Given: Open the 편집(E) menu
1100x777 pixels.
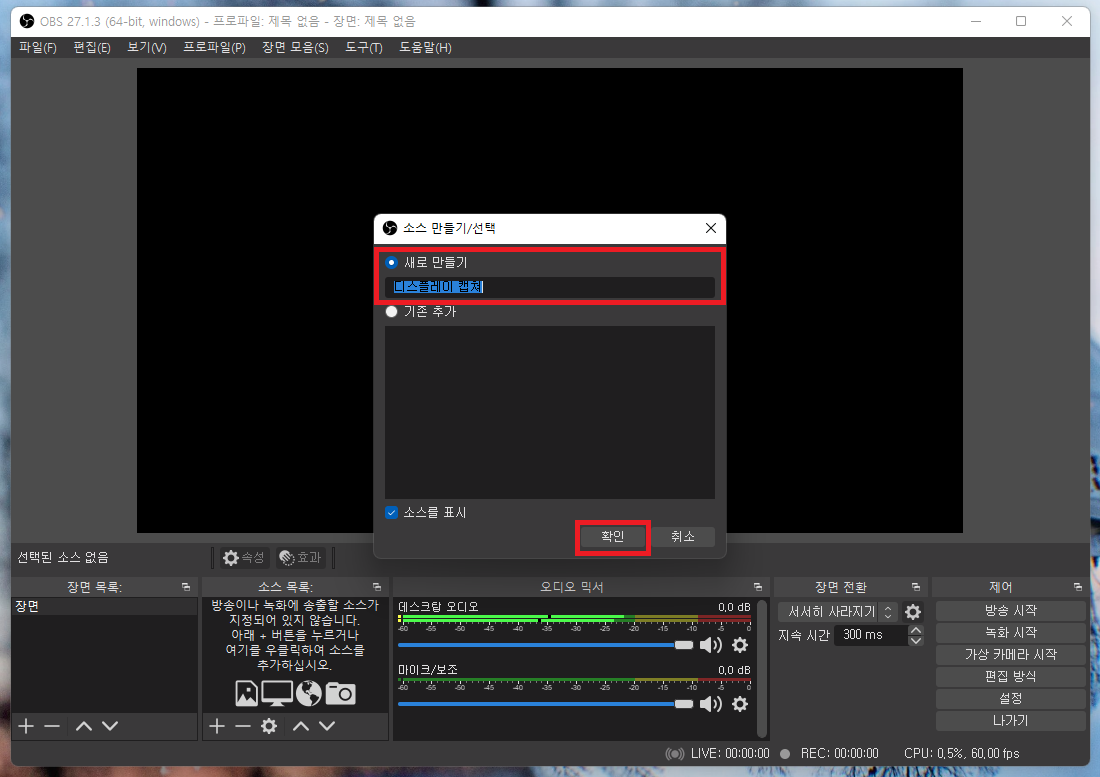Looking at the screenshot, I should (92, 48).
